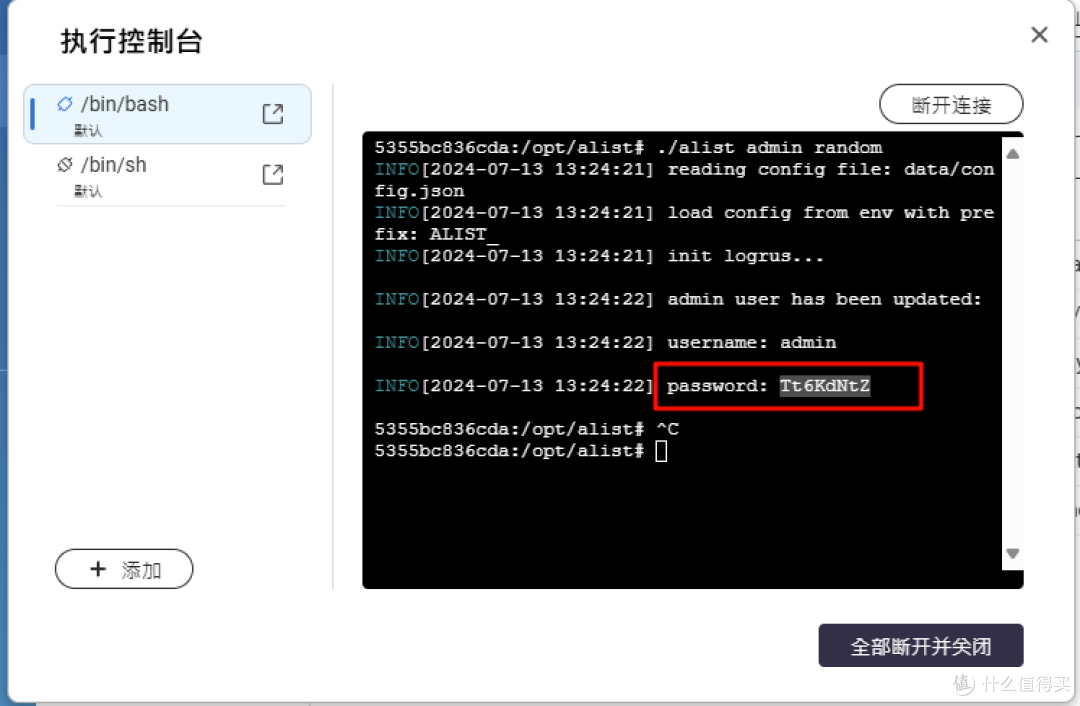
Task: Click terminal scrollbar up arrow
Action: 1012,154
